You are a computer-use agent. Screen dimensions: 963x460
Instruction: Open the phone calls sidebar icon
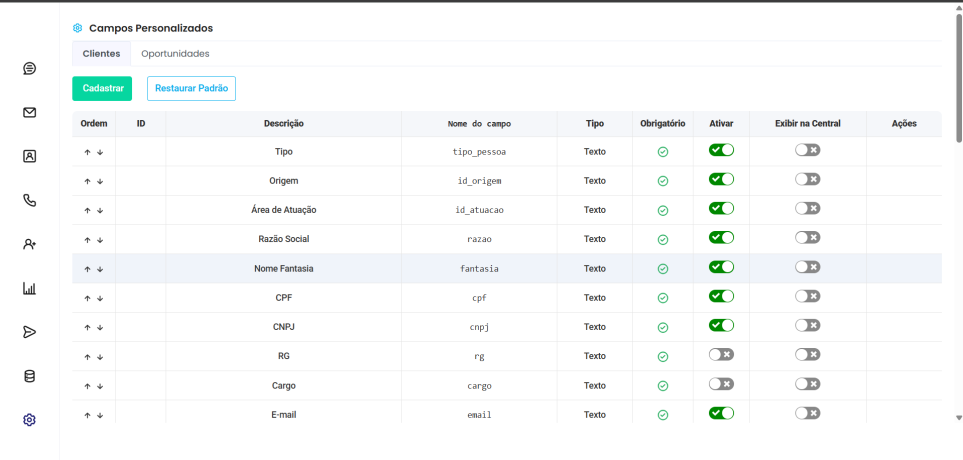tap(30, 200)
